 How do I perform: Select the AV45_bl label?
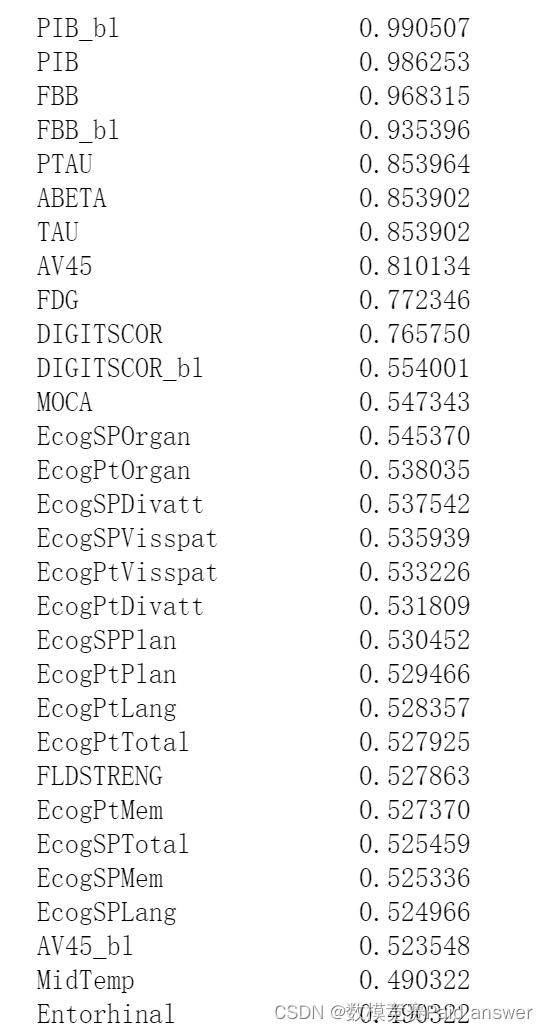tap(85, 946)
